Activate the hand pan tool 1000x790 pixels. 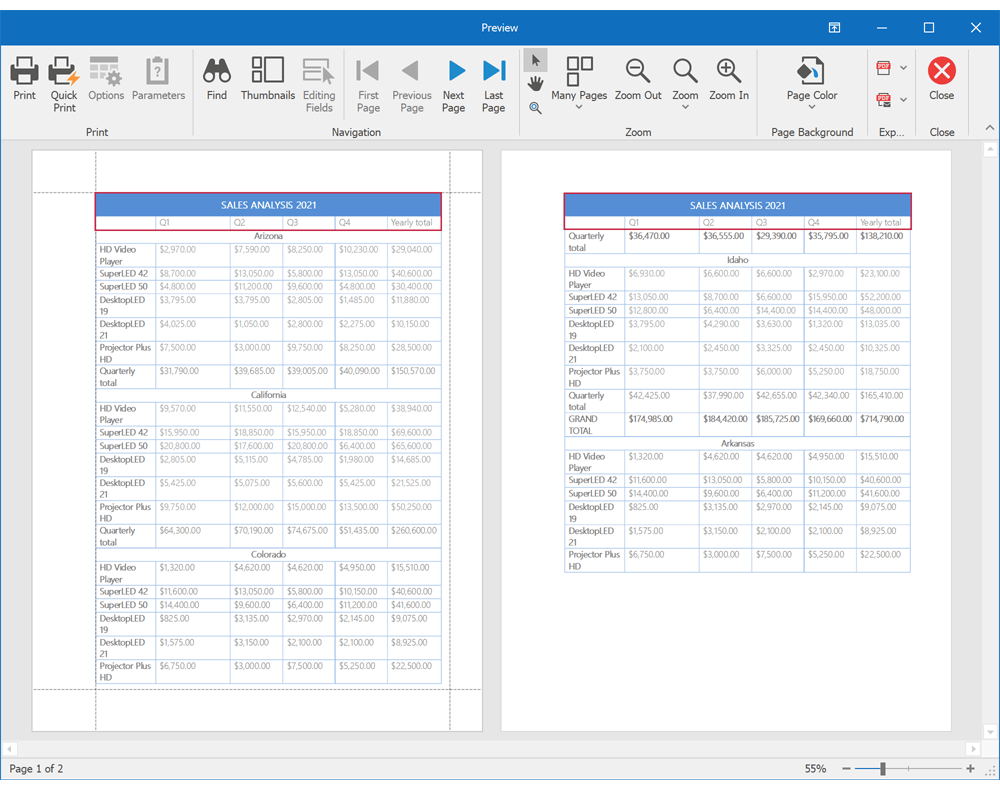tap(535, 85)
